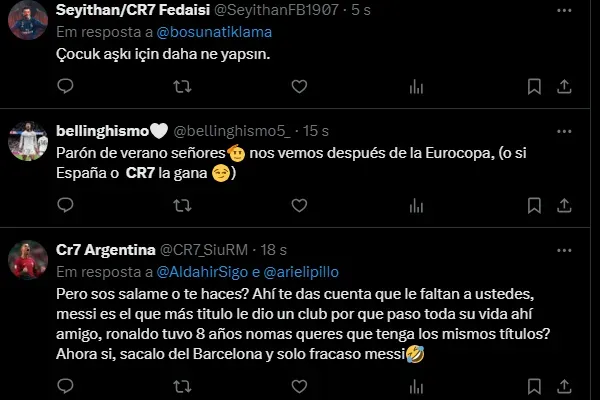600x400 pixels.
Task: Bookmark Seyithan/CR7 Fedaisi's tweet
Action: (534, 87)
